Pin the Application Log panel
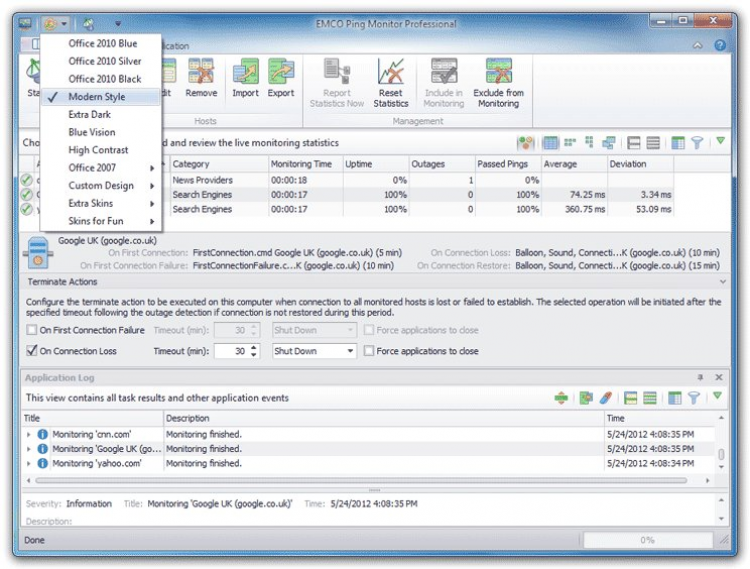750x569 pixels. pos(700,377)
